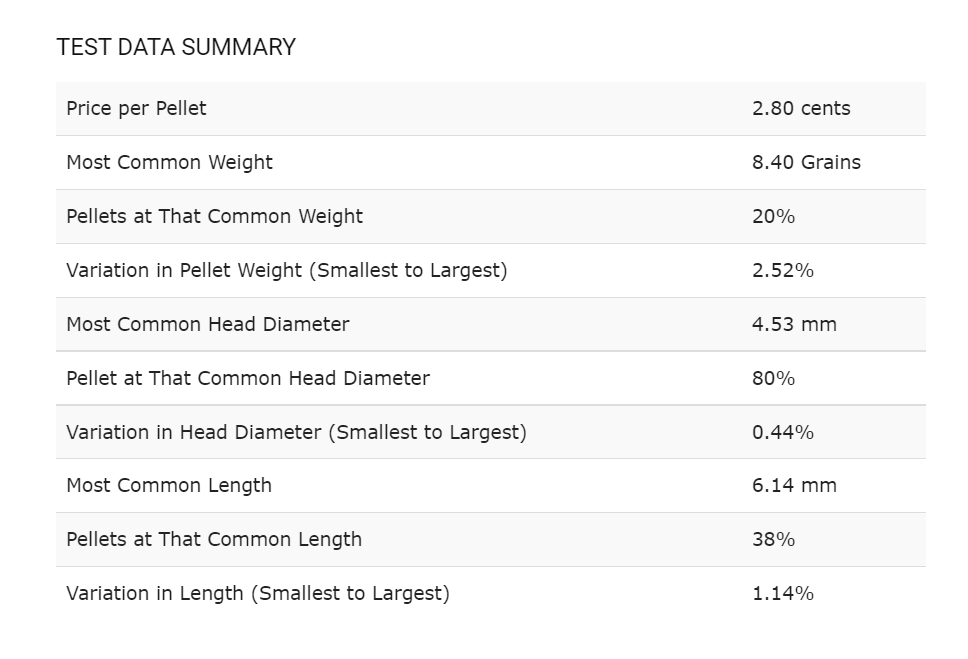The height and width of the screenshot is (659, 968).
Task: Click Pellets at That Common Length label
Action: point(214,539)
